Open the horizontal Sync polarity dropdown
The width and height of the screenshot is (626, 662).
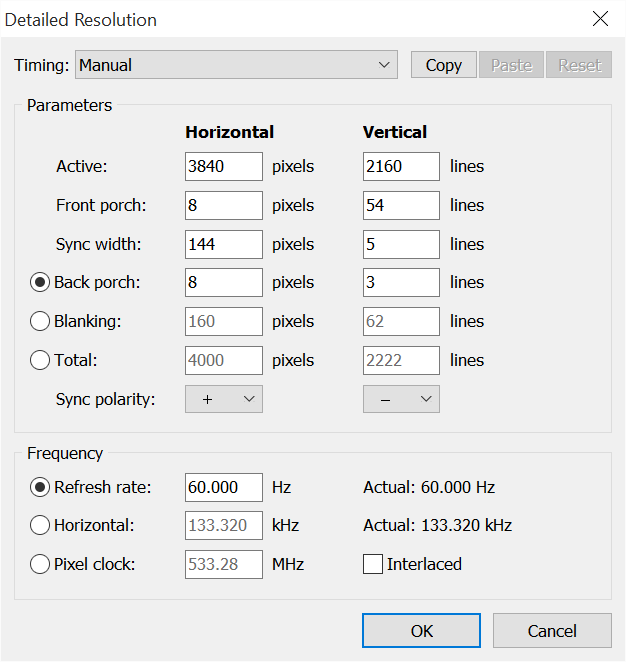tap(224, 399)
